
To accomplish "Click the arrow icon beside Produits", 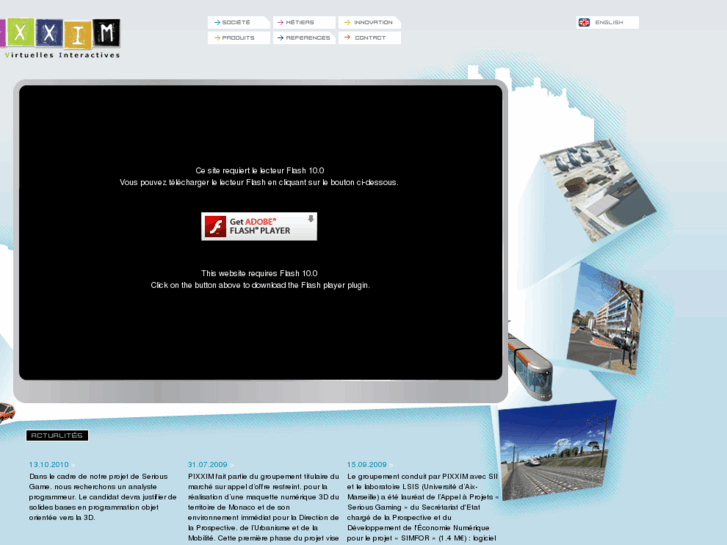I will click(x=217, y=38).
